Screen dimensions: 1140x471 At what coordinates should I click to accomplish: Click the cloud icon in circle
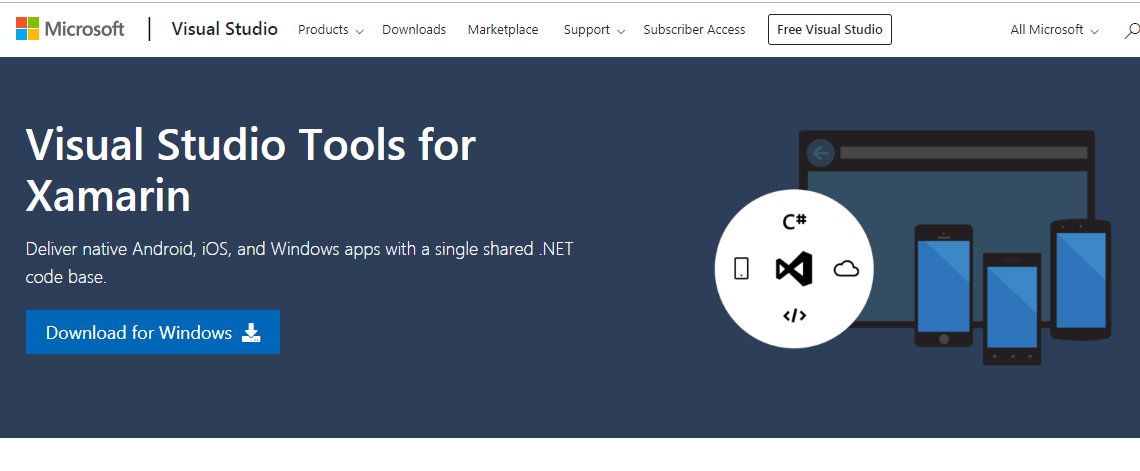pos(846,268)
